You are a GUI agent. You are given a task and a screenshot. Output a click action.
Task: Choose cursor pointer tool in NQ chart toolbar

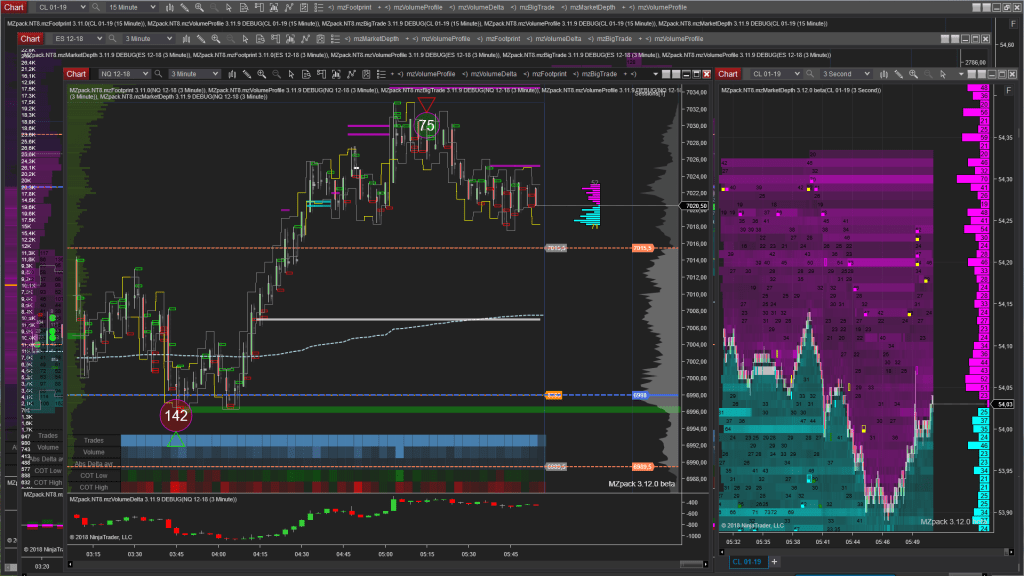click(x=291, y=74)
